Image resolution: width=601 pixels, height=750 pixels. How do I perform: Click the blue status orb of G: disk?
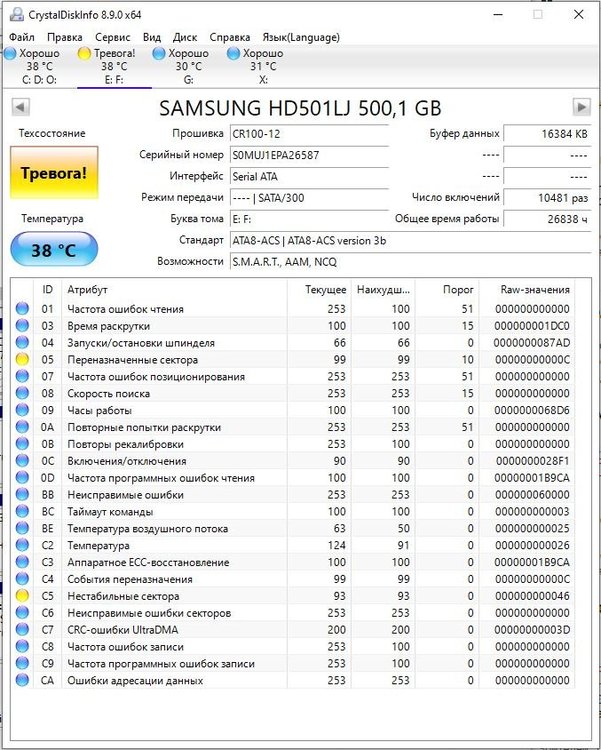coord(159,54)
